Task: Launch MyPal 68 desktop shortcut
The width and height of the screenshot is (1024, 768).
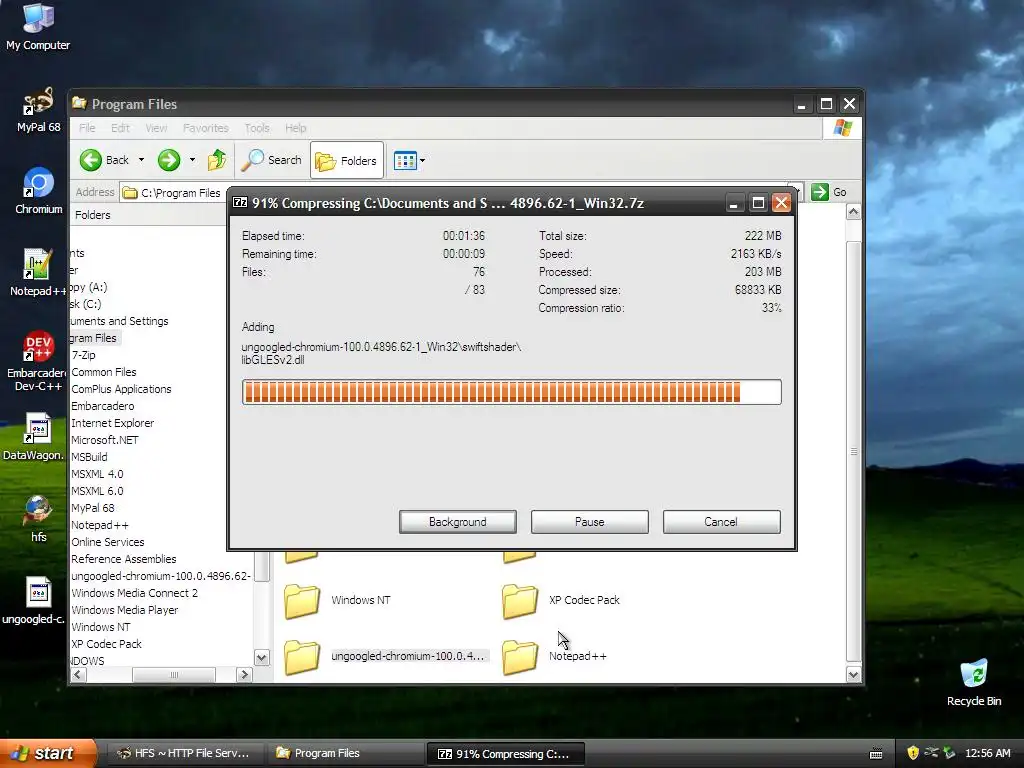Action: coord(38,110)
